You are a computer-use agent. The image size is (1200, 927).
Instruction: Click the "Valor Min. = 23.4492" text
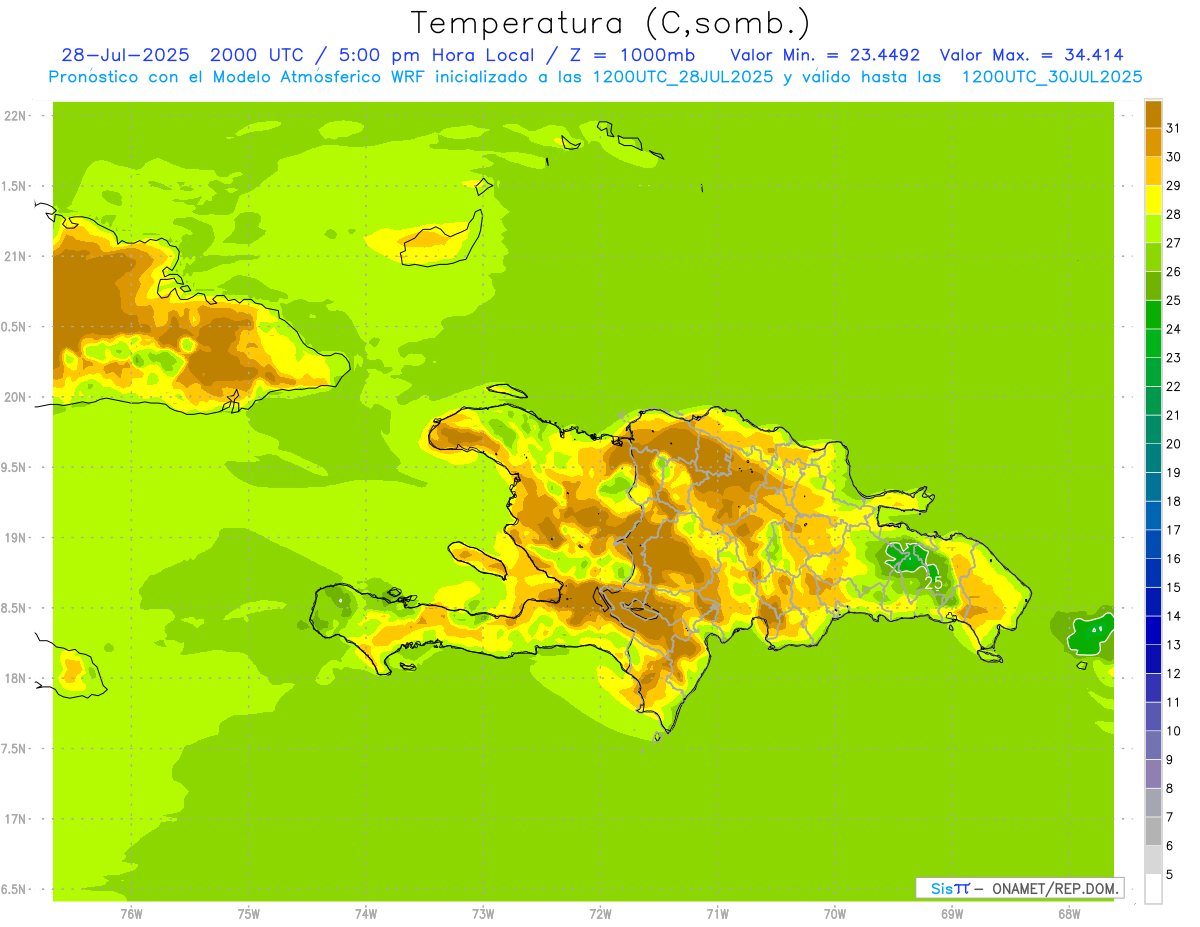[825, 55]
